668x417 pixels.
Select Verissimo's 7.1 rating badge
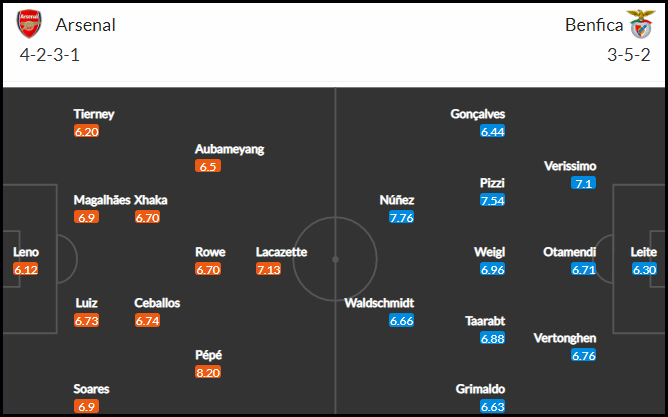(584, 183)
